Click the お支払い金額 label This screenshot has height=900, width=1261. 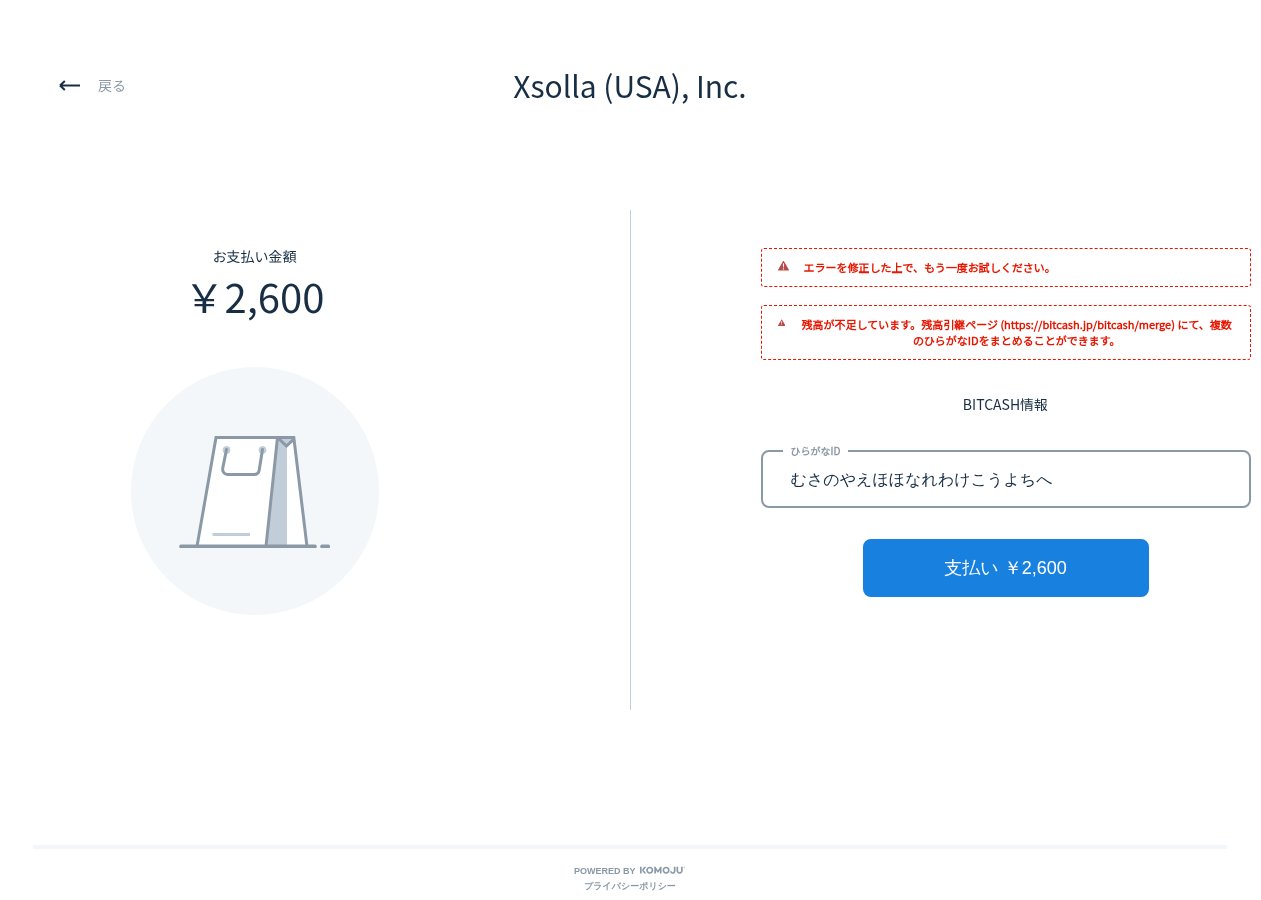(255, 257)
